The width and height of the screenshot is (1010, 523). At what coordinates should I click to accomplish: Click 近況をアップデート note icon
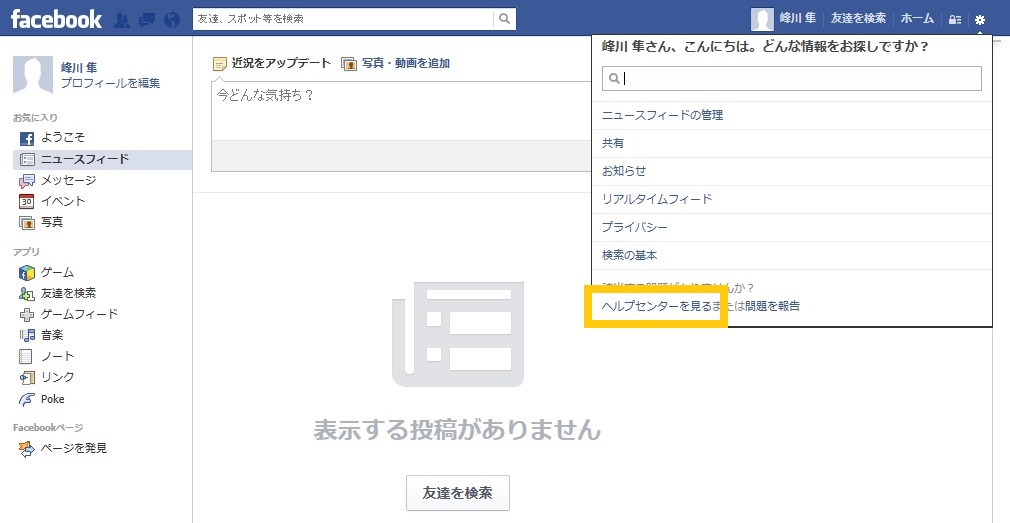pyautogui.click(x=220, y=64)
